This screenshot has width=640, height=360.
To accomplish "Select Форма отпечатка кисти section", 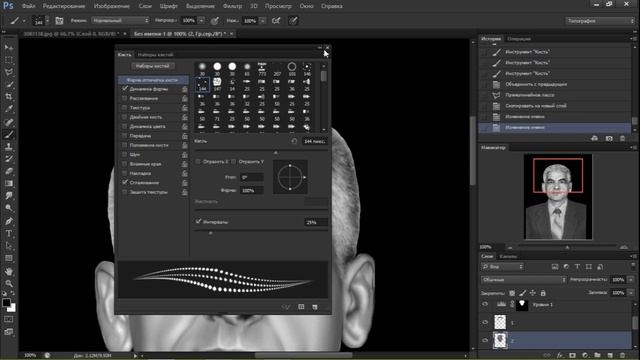I will point(153,80).
